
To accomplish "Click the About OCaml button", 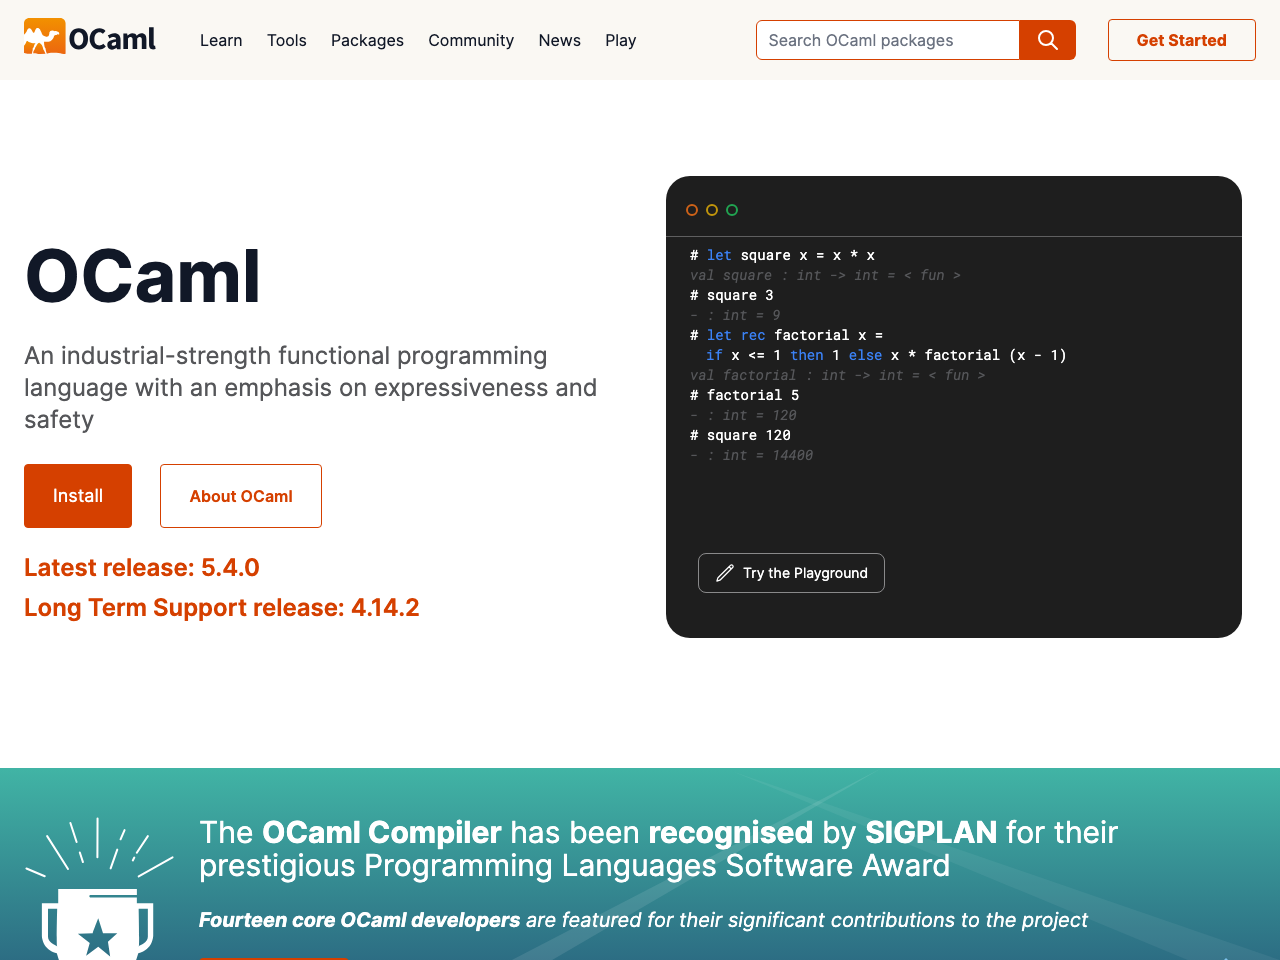I will [240, 495].
